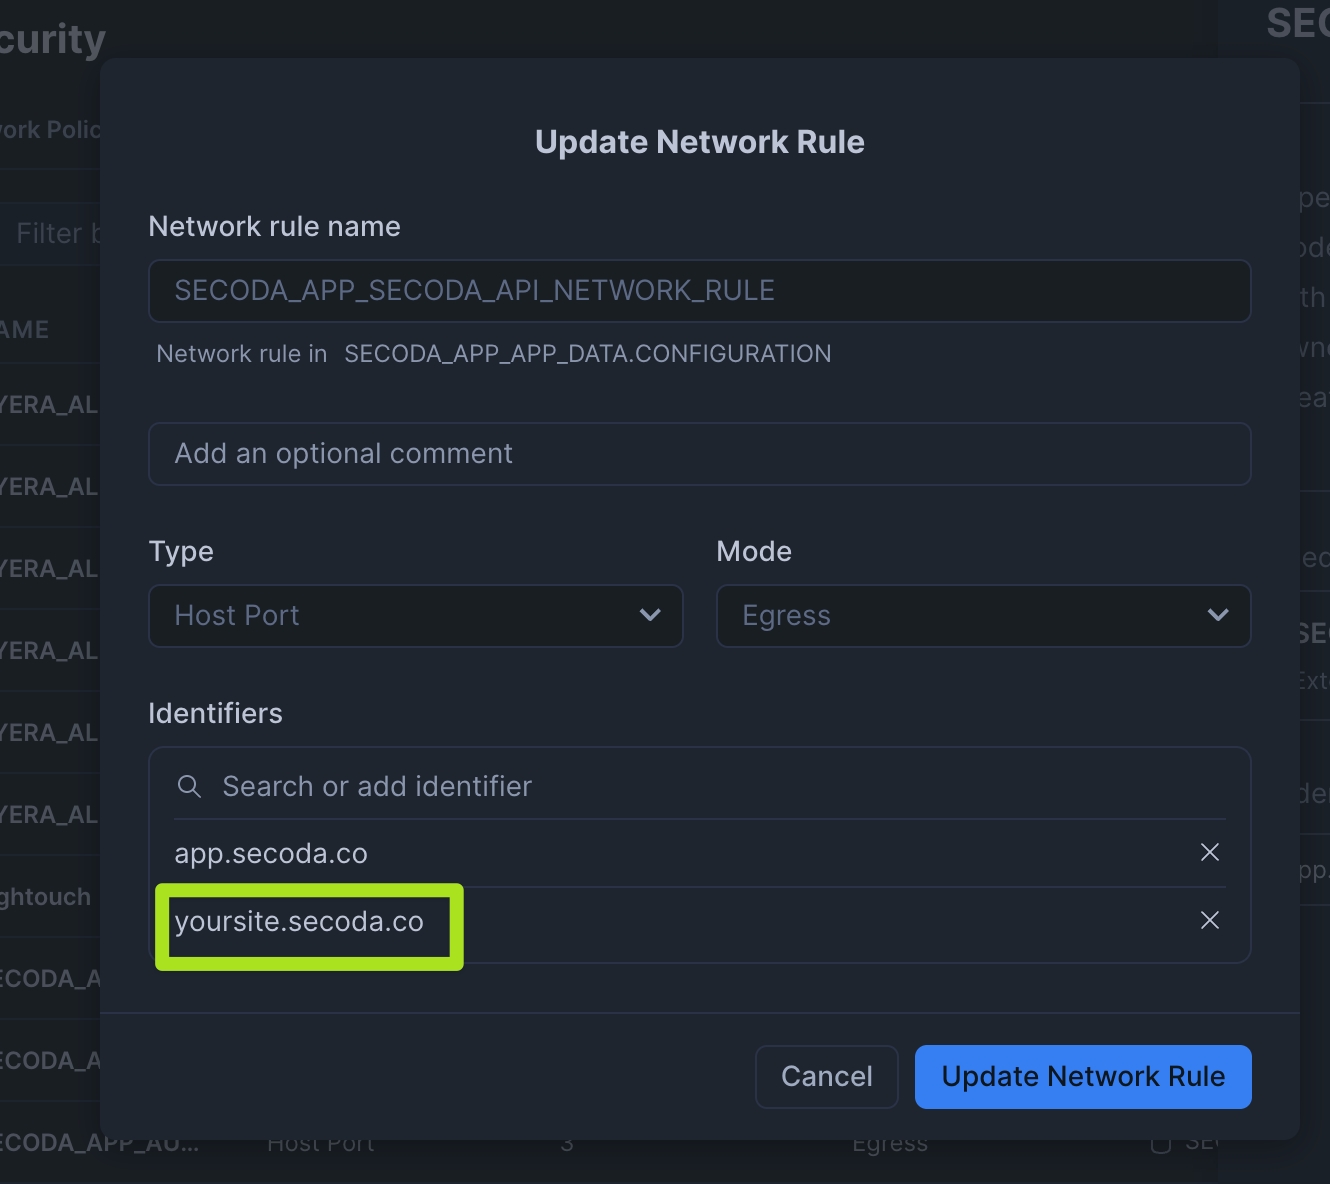
Task: Remove the yoursite.secoda.co identifier
Action: click(x=1209, y=920)
